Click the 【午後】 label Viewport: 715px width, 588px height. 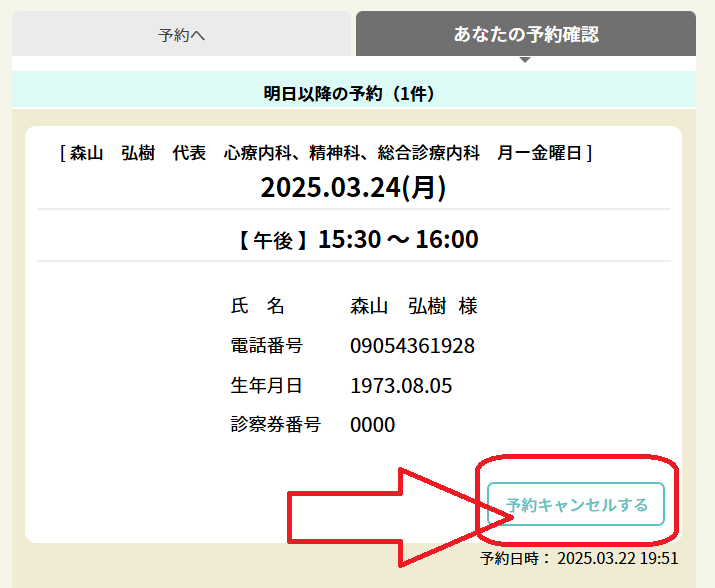[273, 240]
